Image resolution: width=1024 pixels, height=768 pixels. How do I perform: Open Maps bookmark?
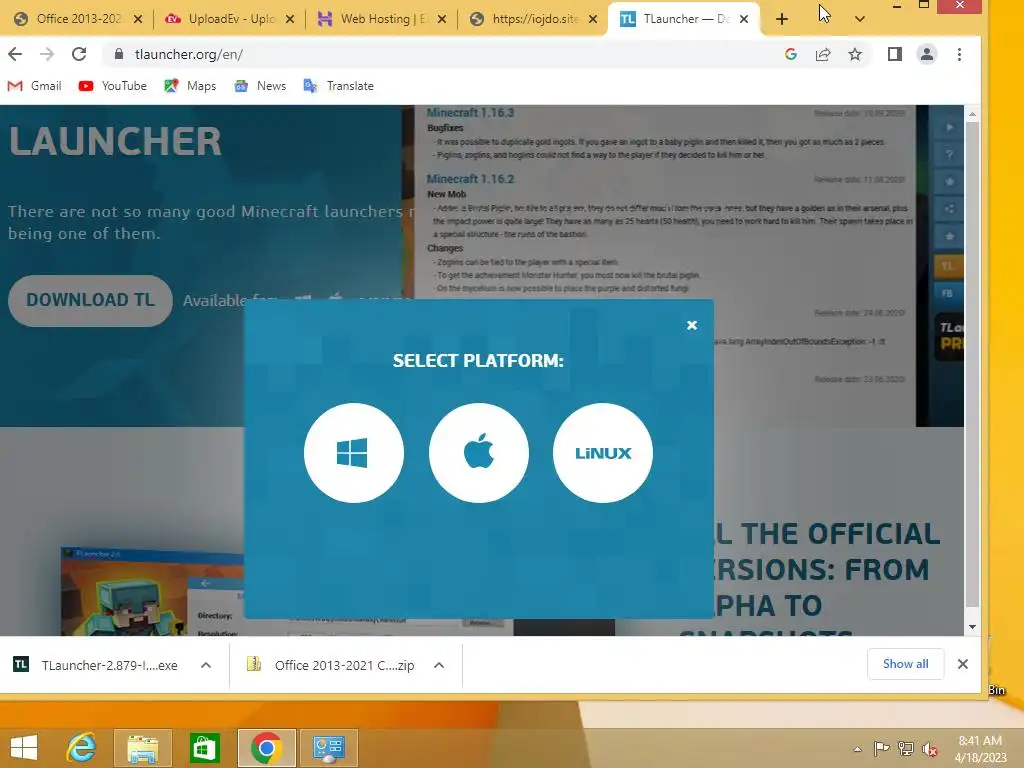coord(190,86)
